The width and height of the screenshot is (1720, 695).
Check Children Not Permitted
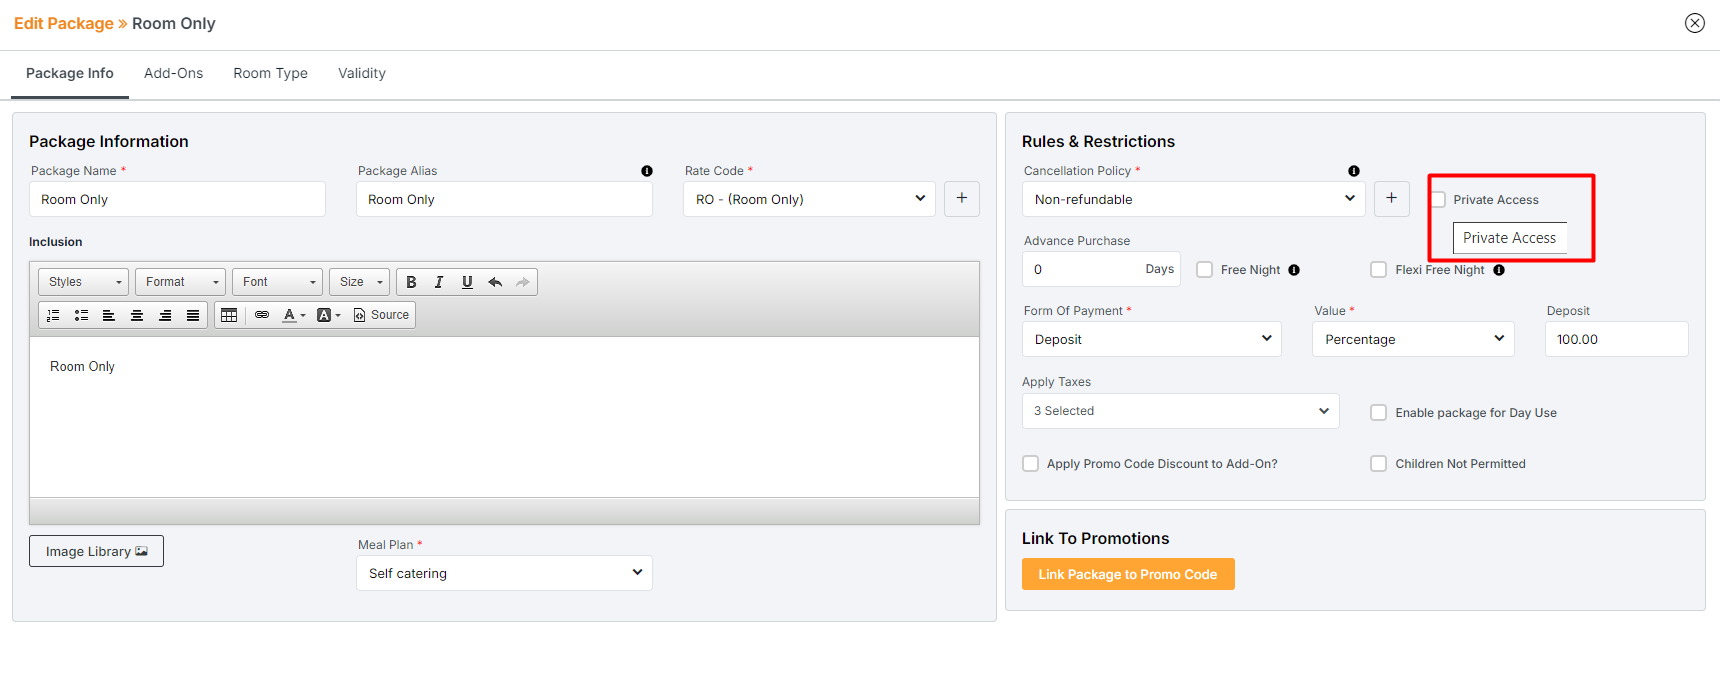pyautogui.click(x=1379, y=464)
